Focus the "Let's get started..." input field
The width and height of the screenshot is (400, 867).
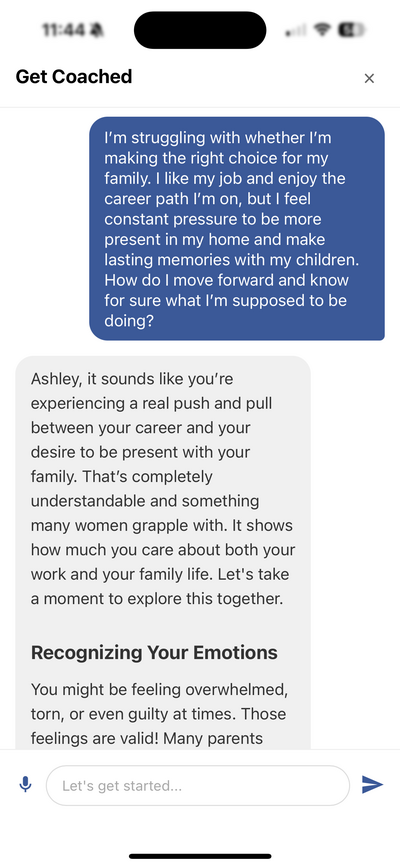pos(198,785)
